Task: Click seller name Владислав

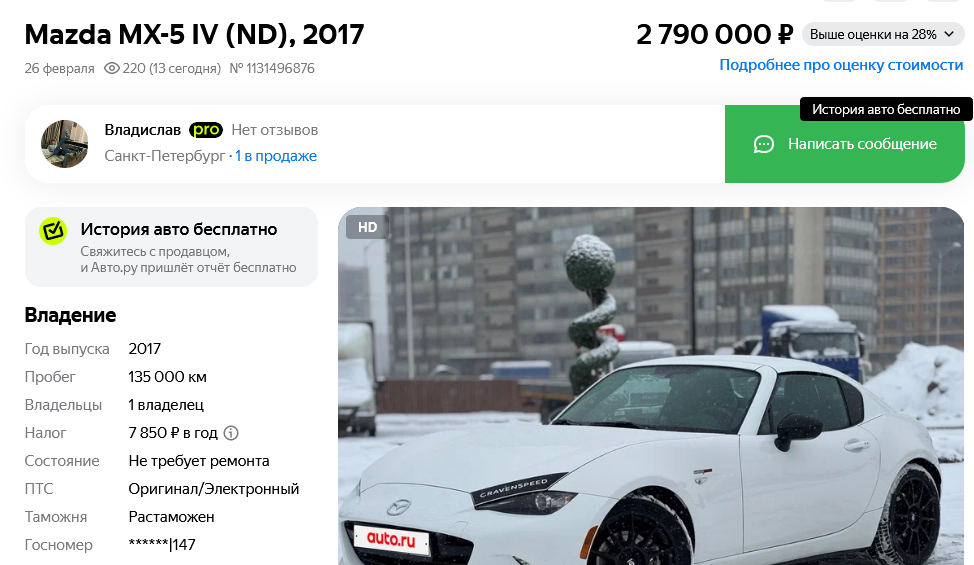Action: (x=142, y=130)
